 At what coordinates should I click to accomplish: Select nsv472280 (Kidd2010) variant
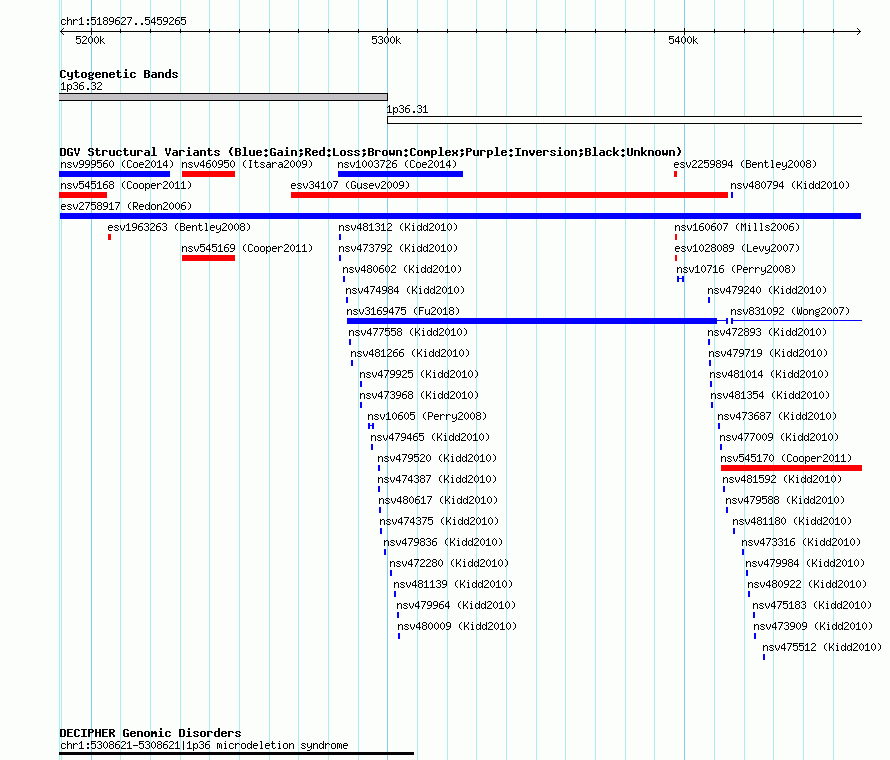point(449,563)
